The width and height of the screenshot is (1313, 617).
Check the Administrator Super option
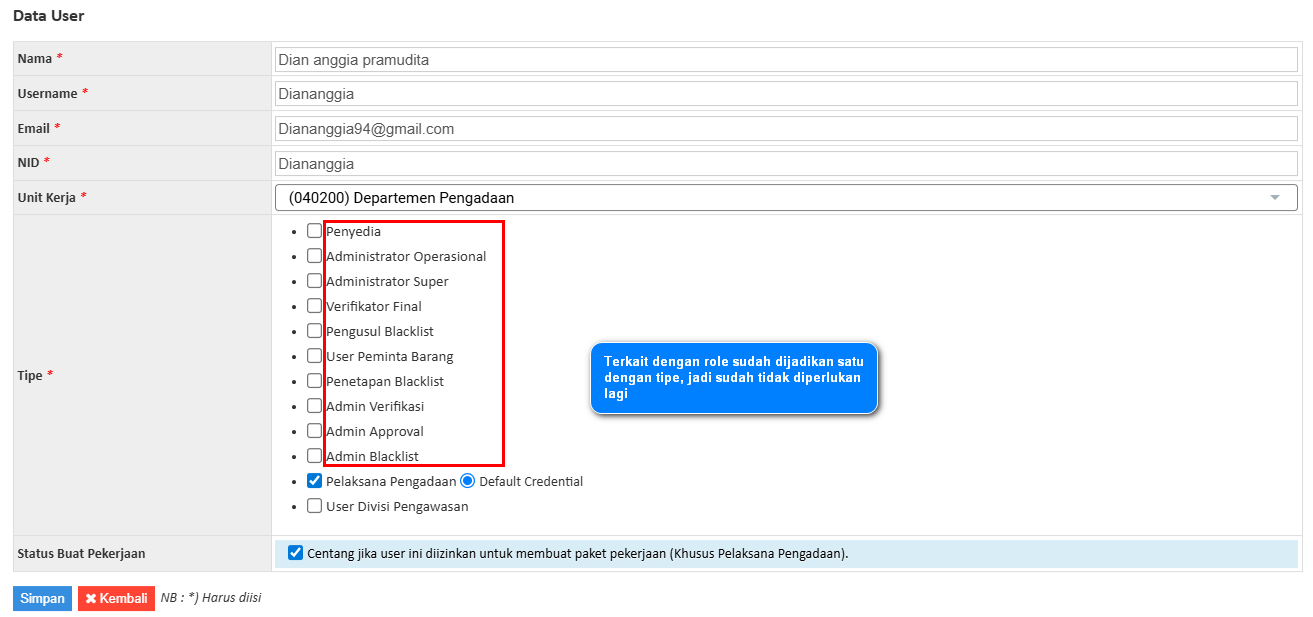[314, 281]
